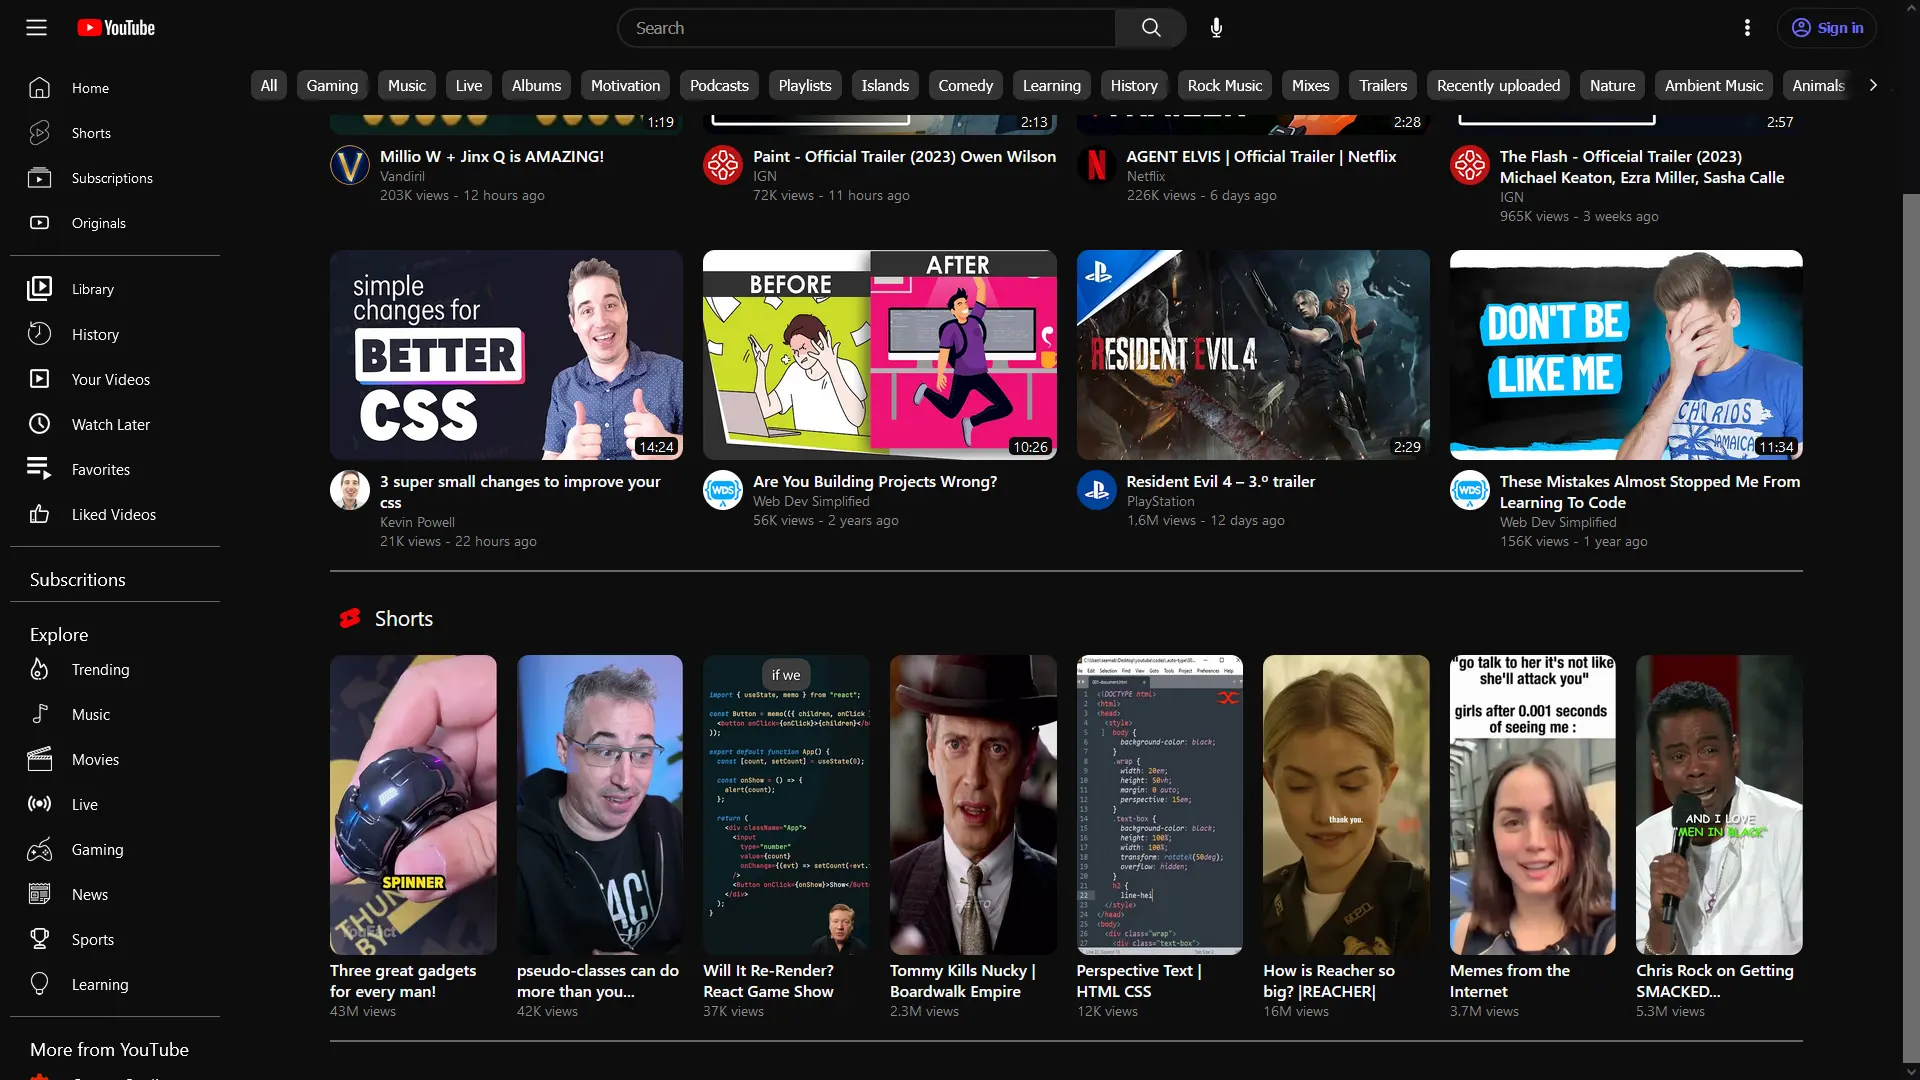This screenshot has height=1080, width=1920.
Task: Open the hamburger guide menu
Action: click(36, 28)
